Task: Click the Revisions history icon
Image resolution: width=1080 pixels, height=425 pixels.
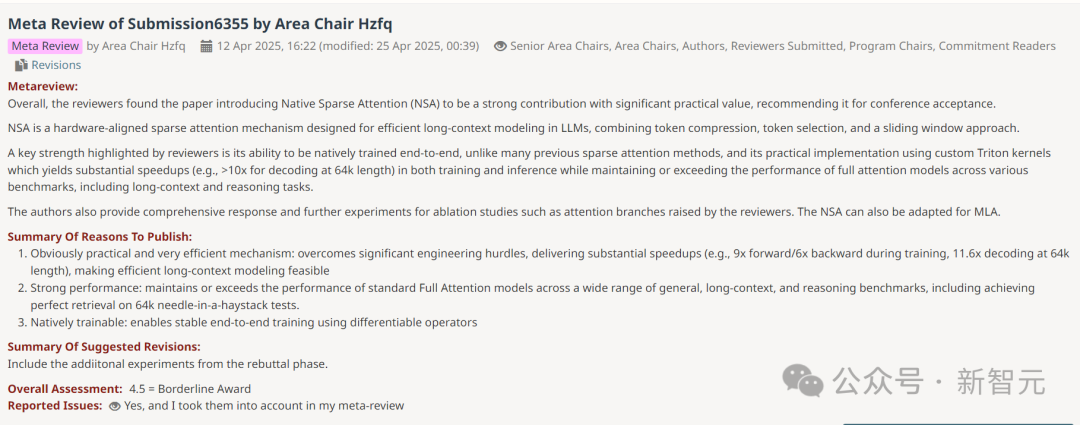Action: tap(21, 65)
